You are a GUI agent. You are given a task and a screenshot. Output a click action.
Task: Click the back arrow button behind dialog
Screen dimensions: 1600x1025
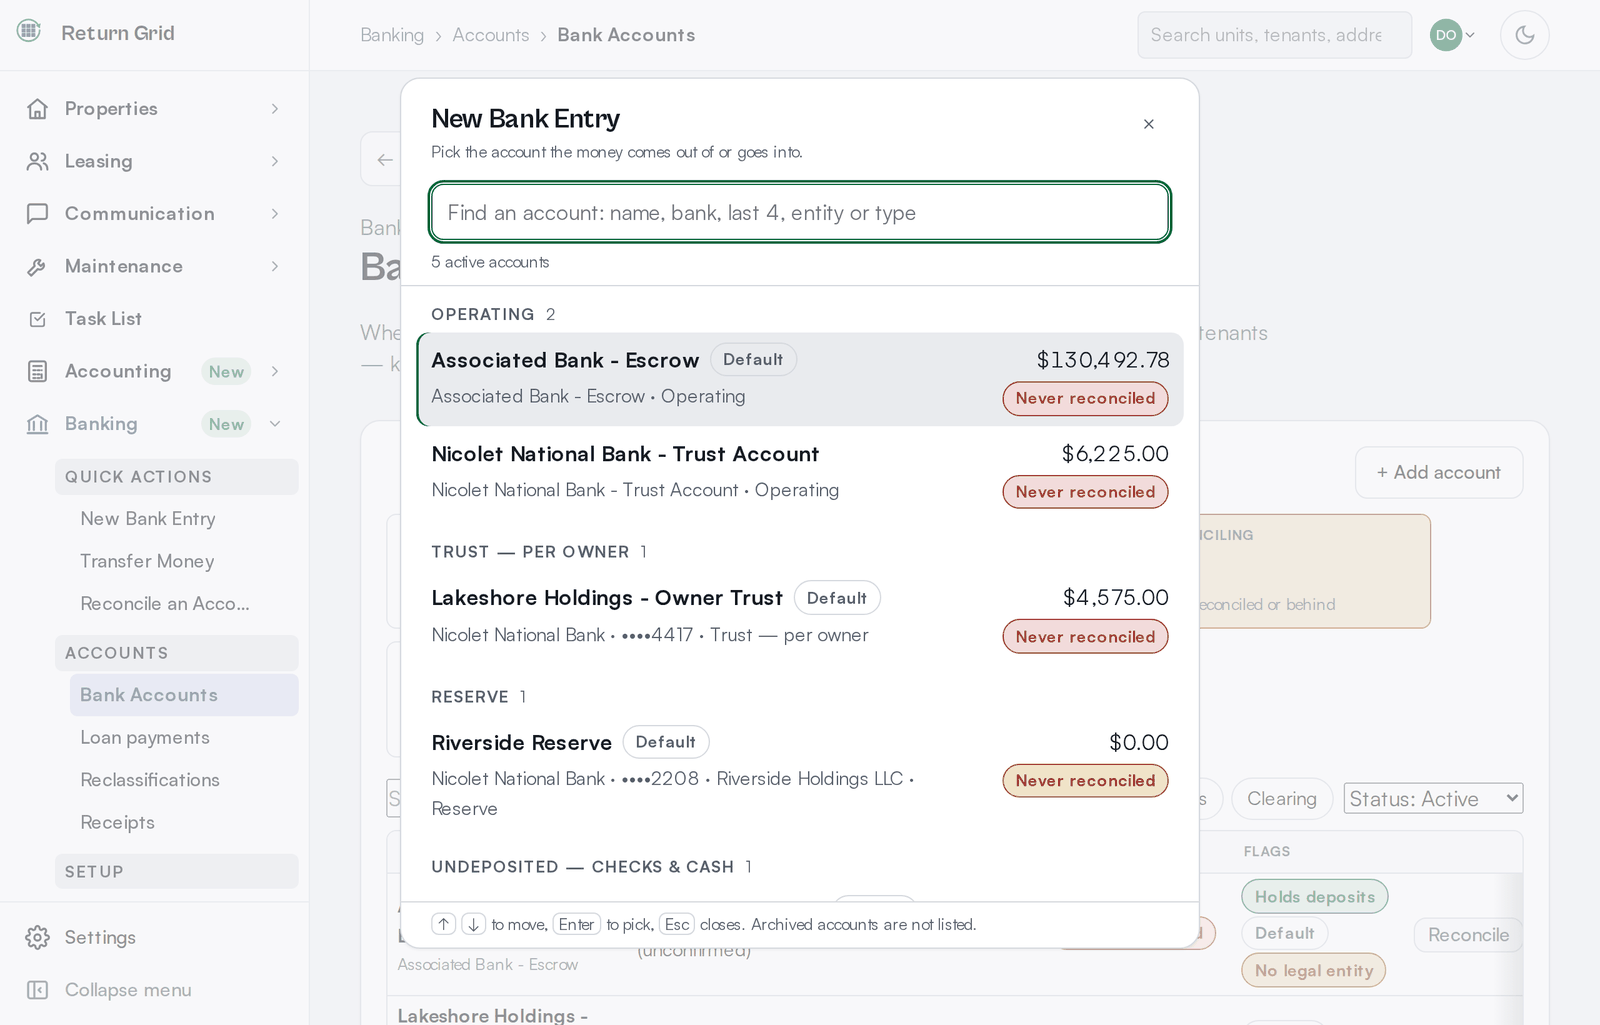pos(384,159)
